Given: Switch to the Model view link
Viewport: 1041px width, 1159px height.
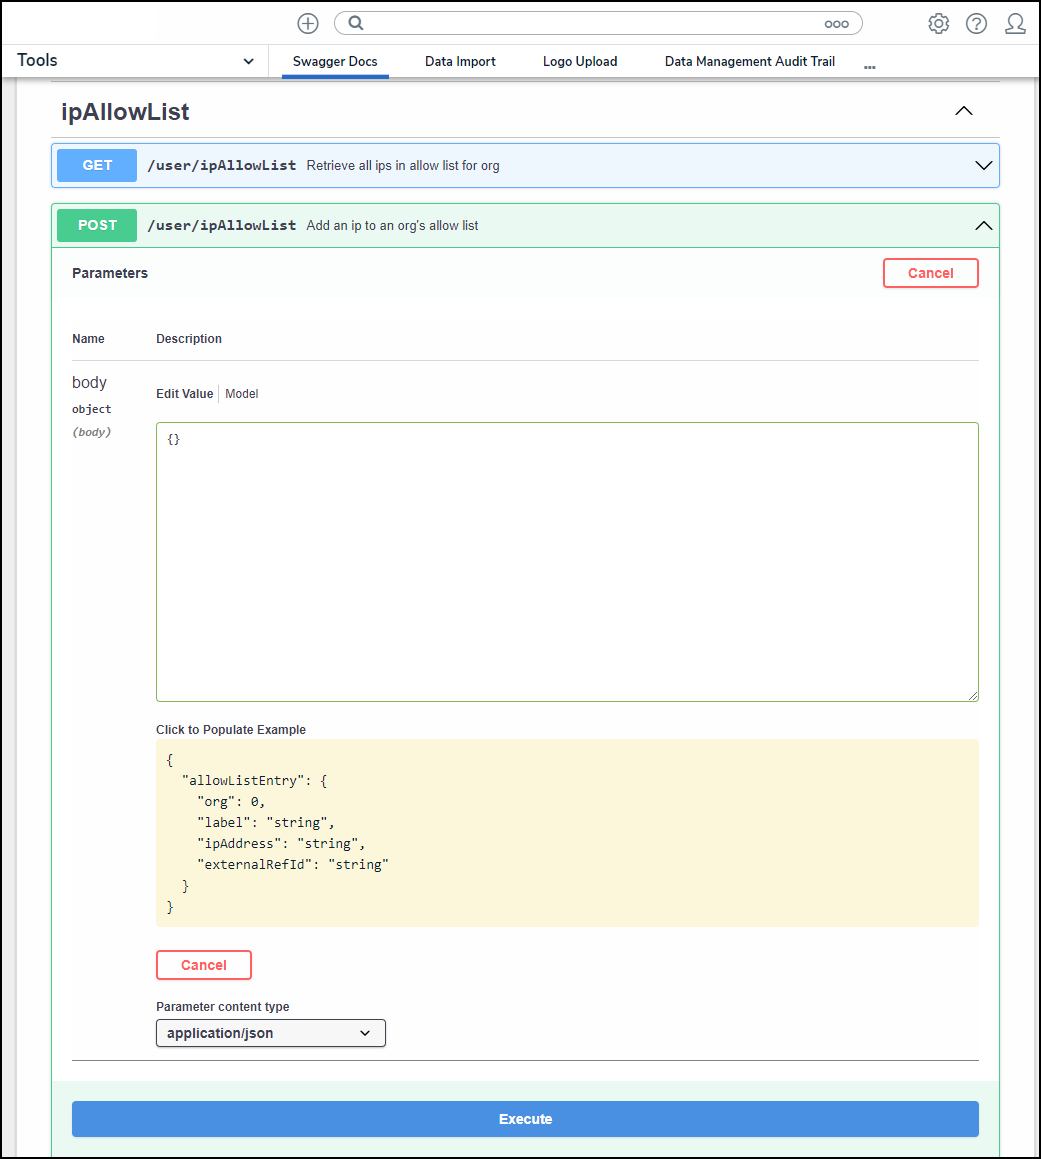Looking at the screenshot, I should click(242, 394).
